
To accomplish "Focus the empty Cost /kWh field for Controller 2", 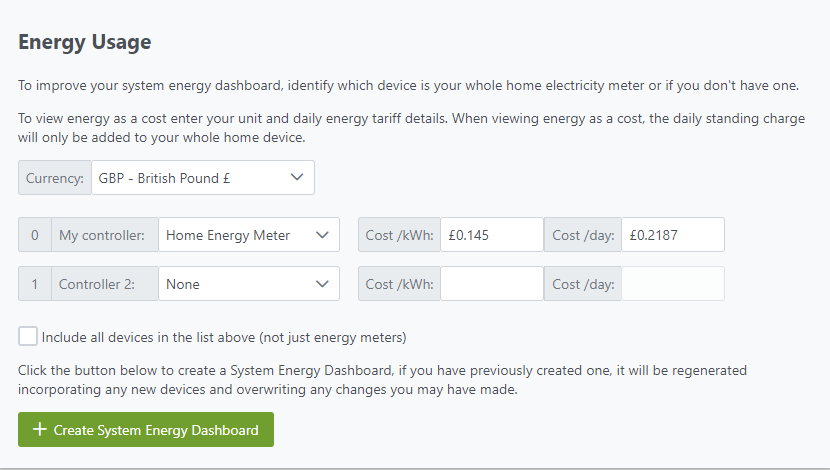I will click(x=491, y=284).
